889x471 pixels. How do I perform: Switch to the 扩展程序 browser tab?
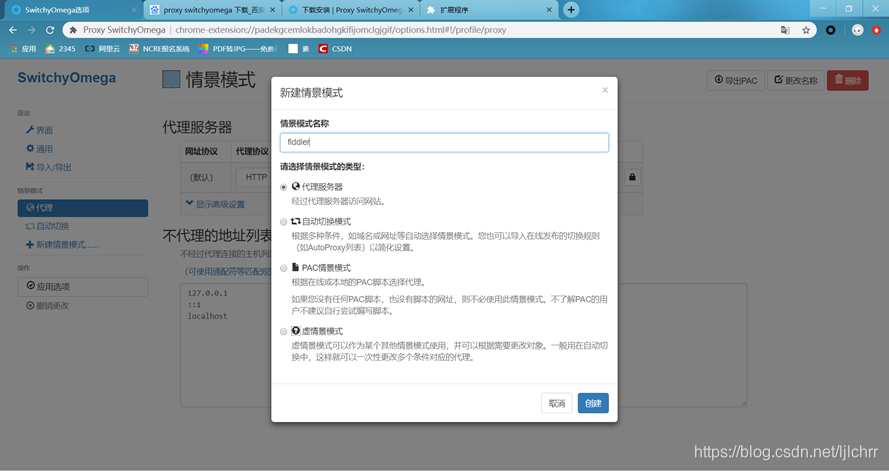coord(489,10)
